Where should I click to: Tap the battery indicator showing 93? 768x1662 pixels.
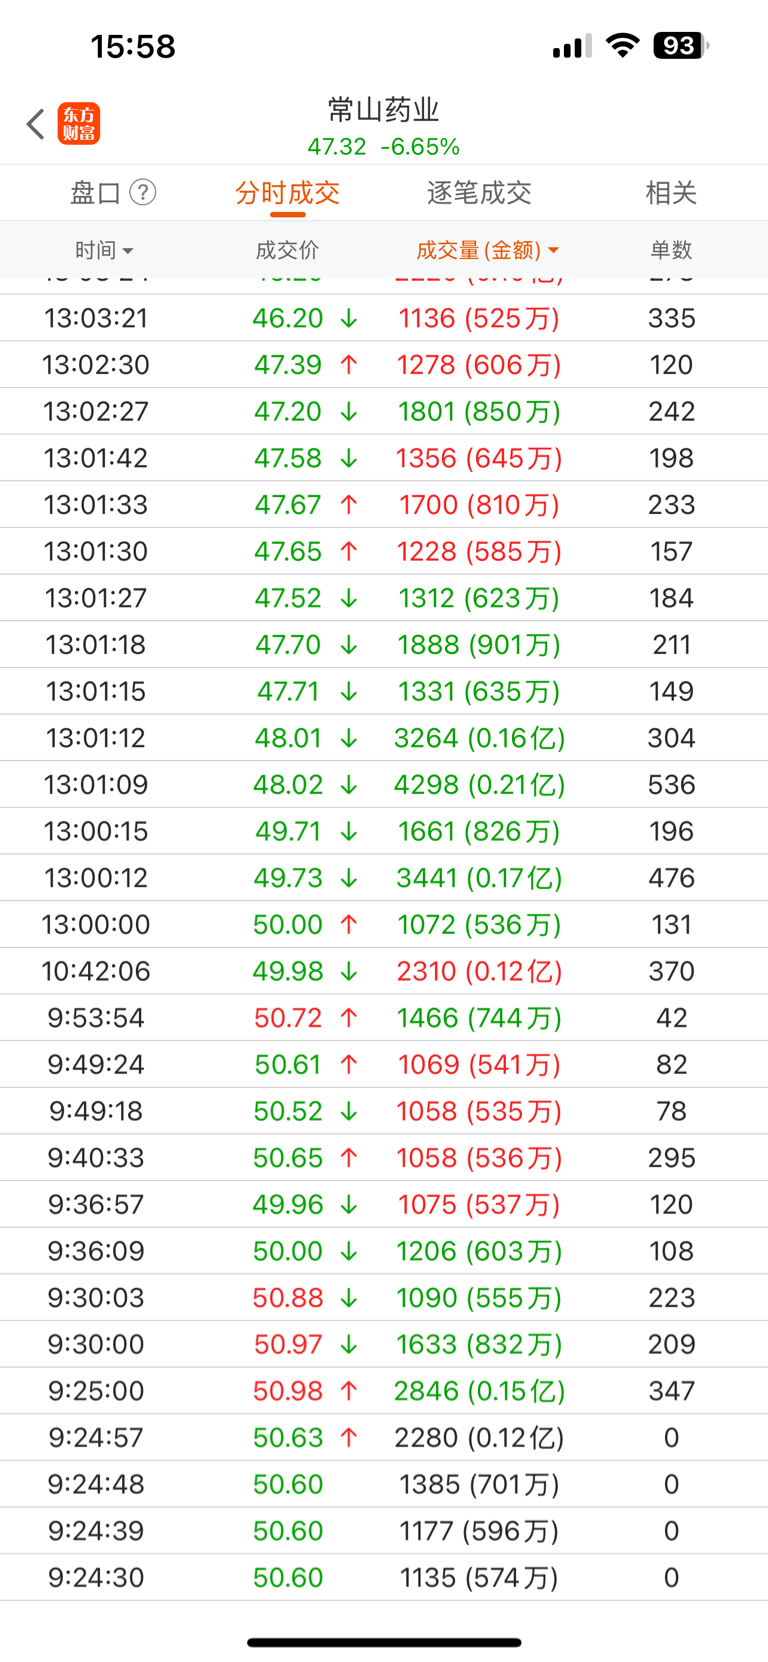pos(680,46)
